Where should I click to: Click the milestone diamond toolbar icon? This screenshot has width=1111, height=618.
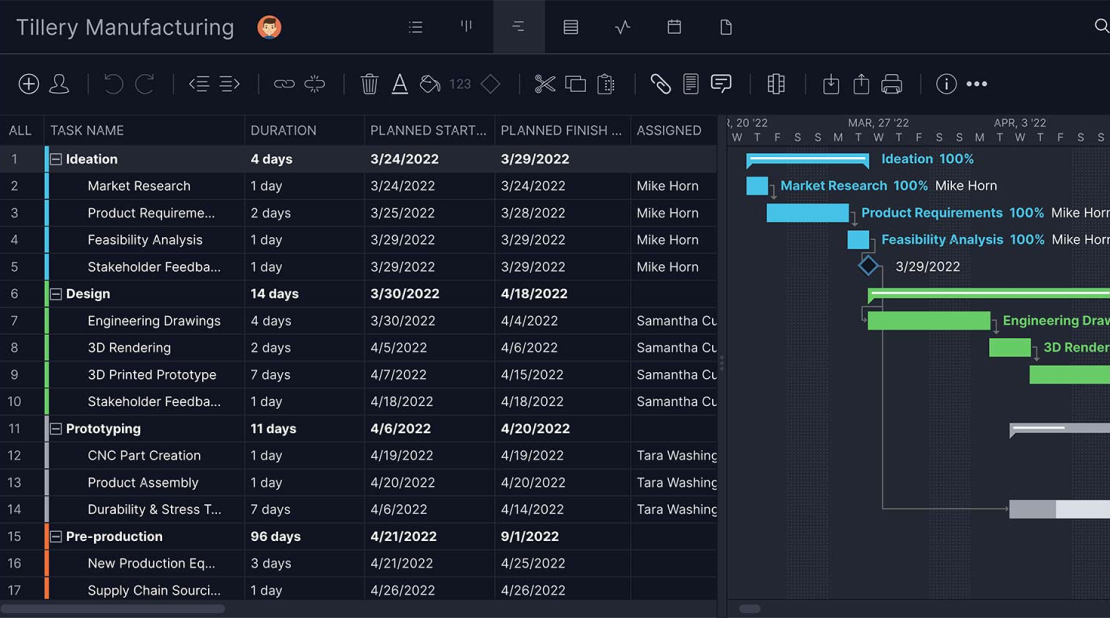pos(490,84)
